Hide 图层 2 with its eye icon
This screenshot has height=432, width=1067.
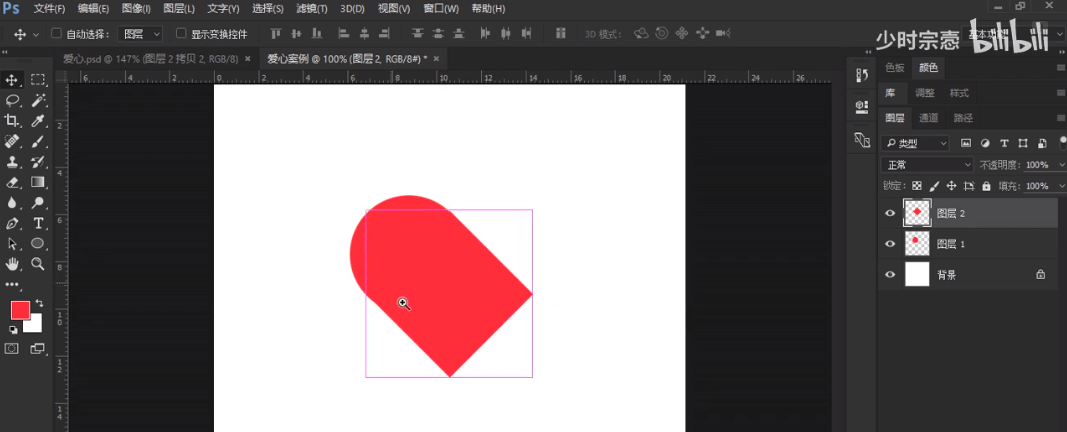[x=890, y=214]
